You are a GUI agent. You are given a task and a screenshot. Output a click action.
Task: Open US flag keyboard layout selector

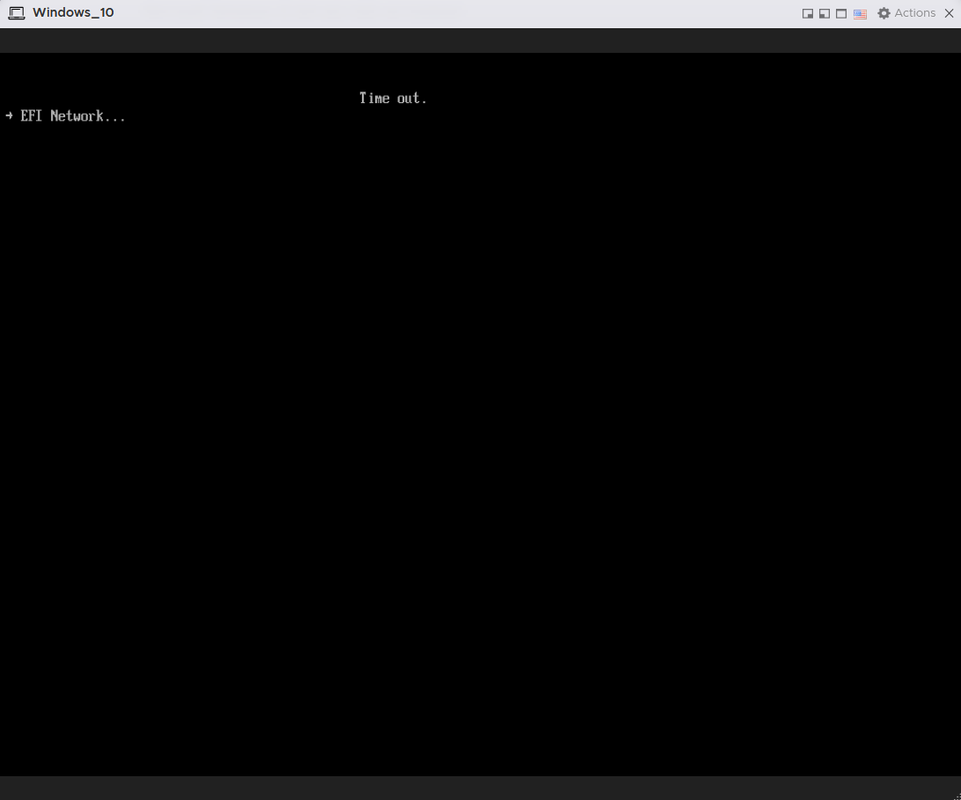click(x=860, y=13)
